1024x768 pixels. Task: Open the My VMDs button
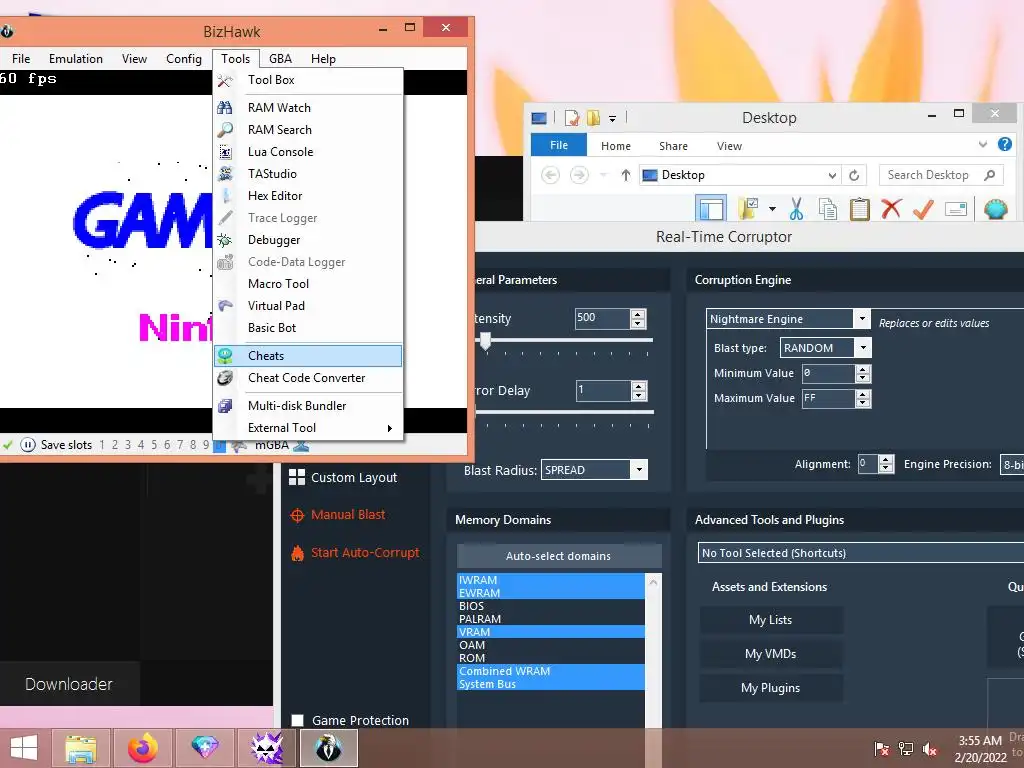(771, 654)
